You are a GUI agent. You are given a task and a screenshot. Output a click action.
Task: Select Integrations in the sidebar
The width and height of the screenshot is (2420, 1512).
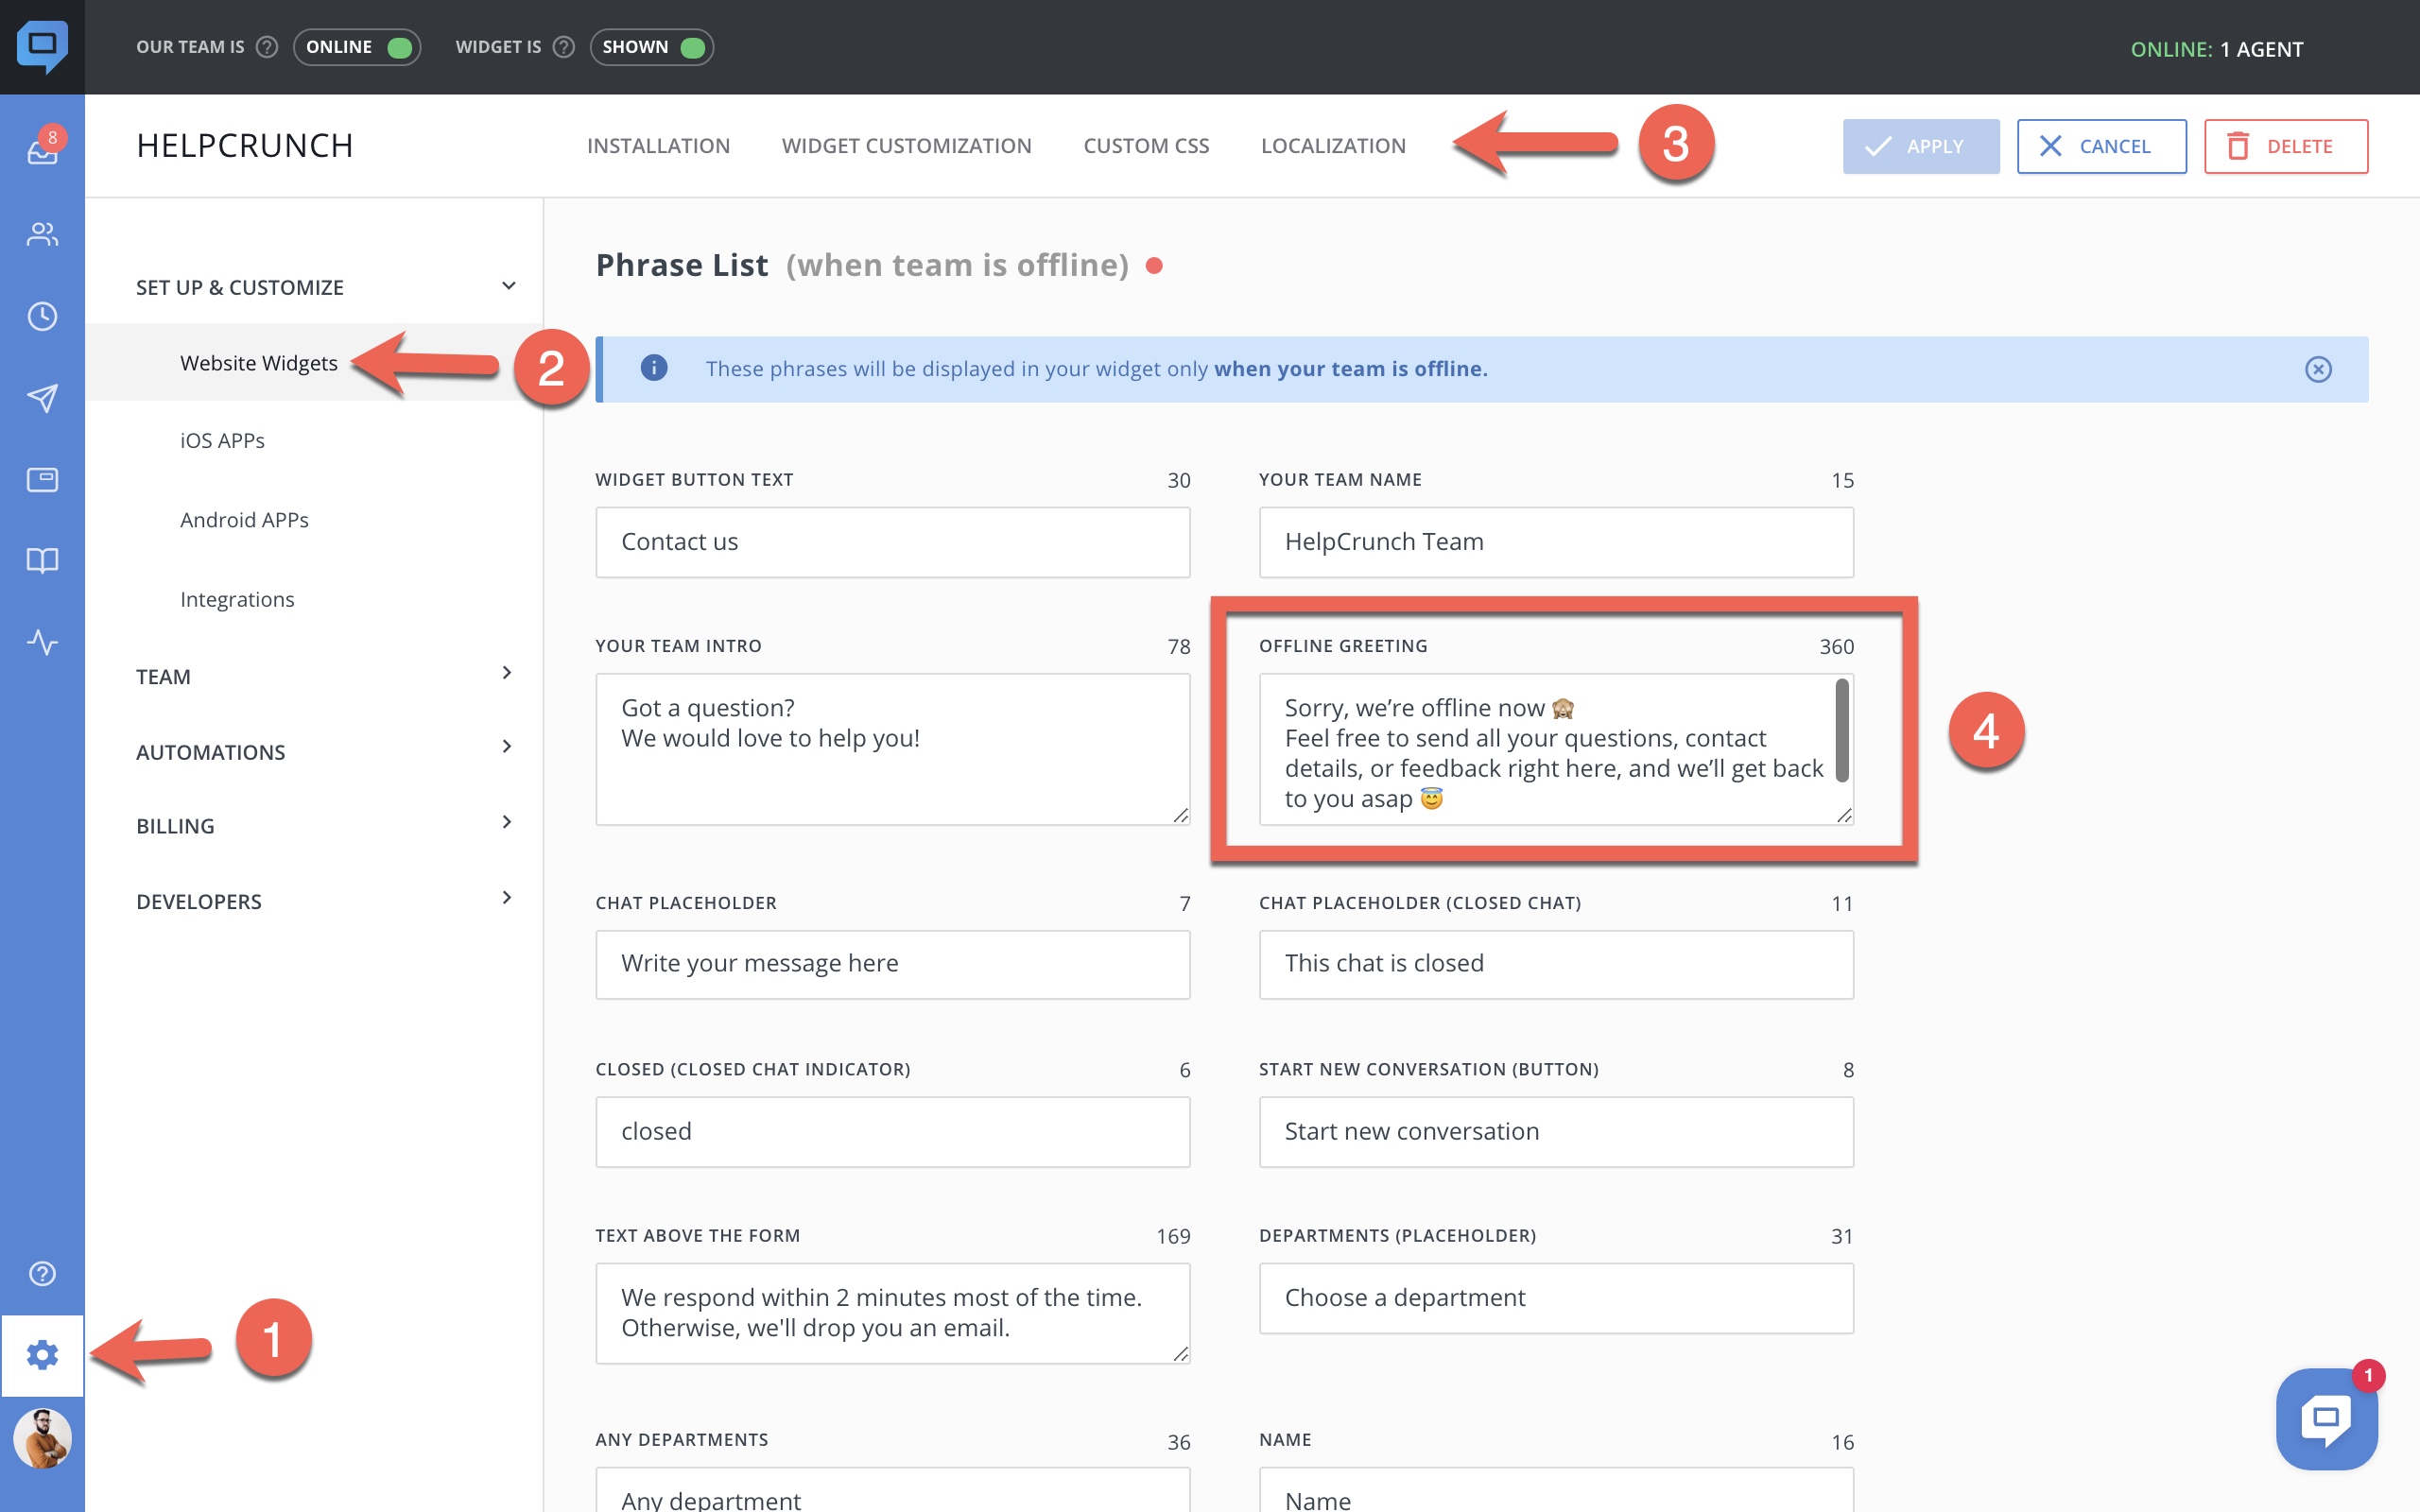237,599
